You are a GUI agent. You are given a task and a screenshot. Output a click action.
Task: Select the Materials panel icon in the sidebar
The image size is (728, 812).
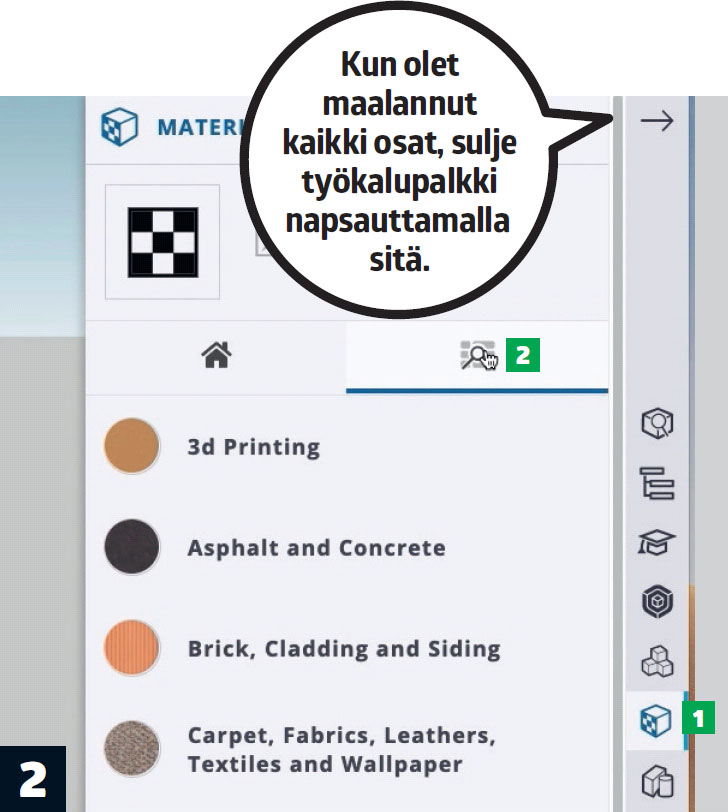point(656,720)
